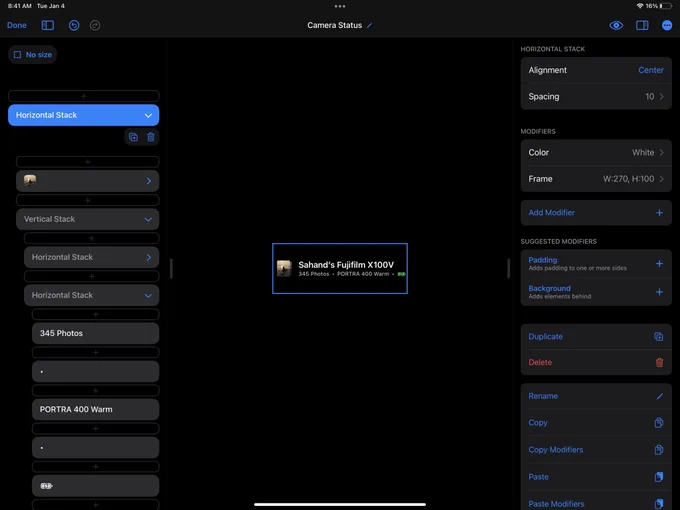Click Add Modifier
The image size is (680, 510).
pos(596,212)
